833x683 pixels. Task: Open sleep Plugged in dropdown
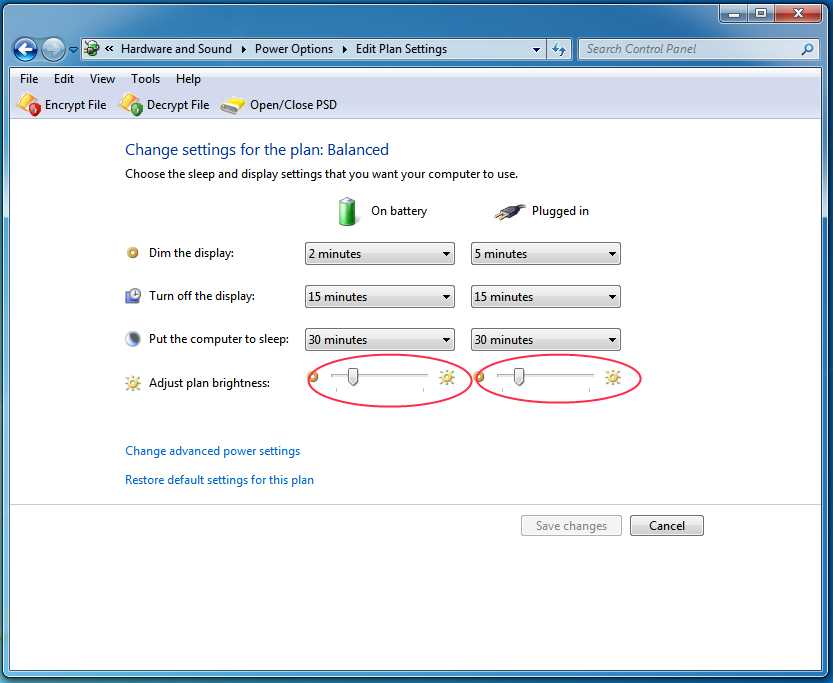click(x=546, y=339)
